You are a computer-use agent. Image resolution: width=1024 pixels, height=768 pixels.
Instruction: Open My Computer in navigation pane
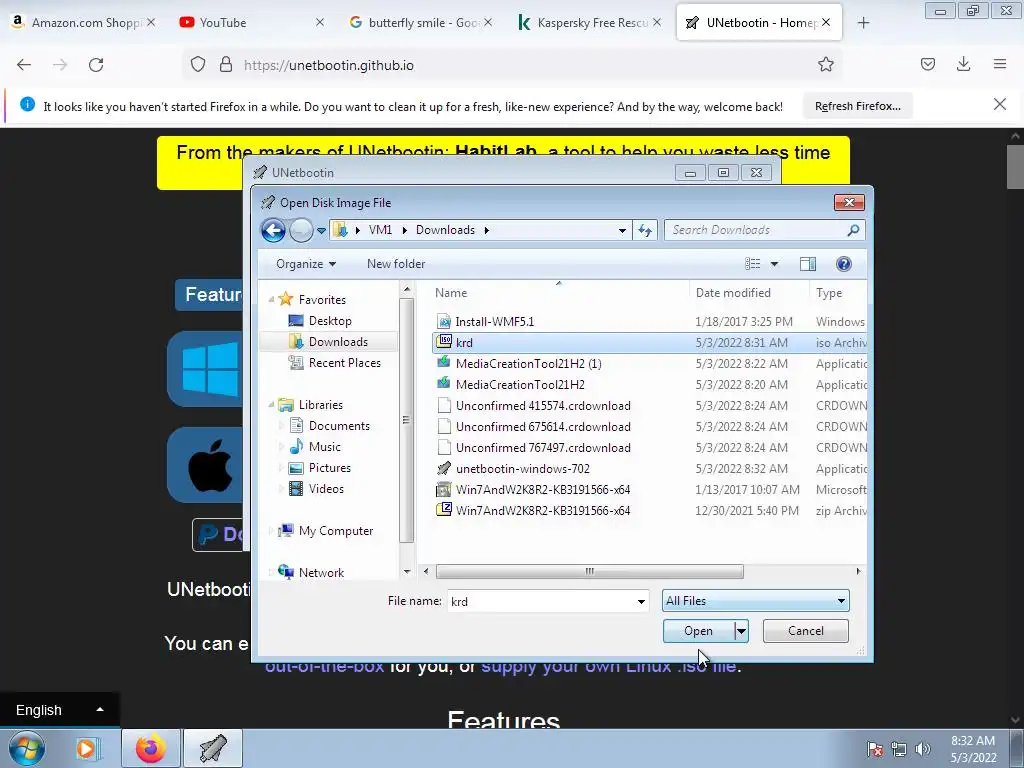click(336, 530)
